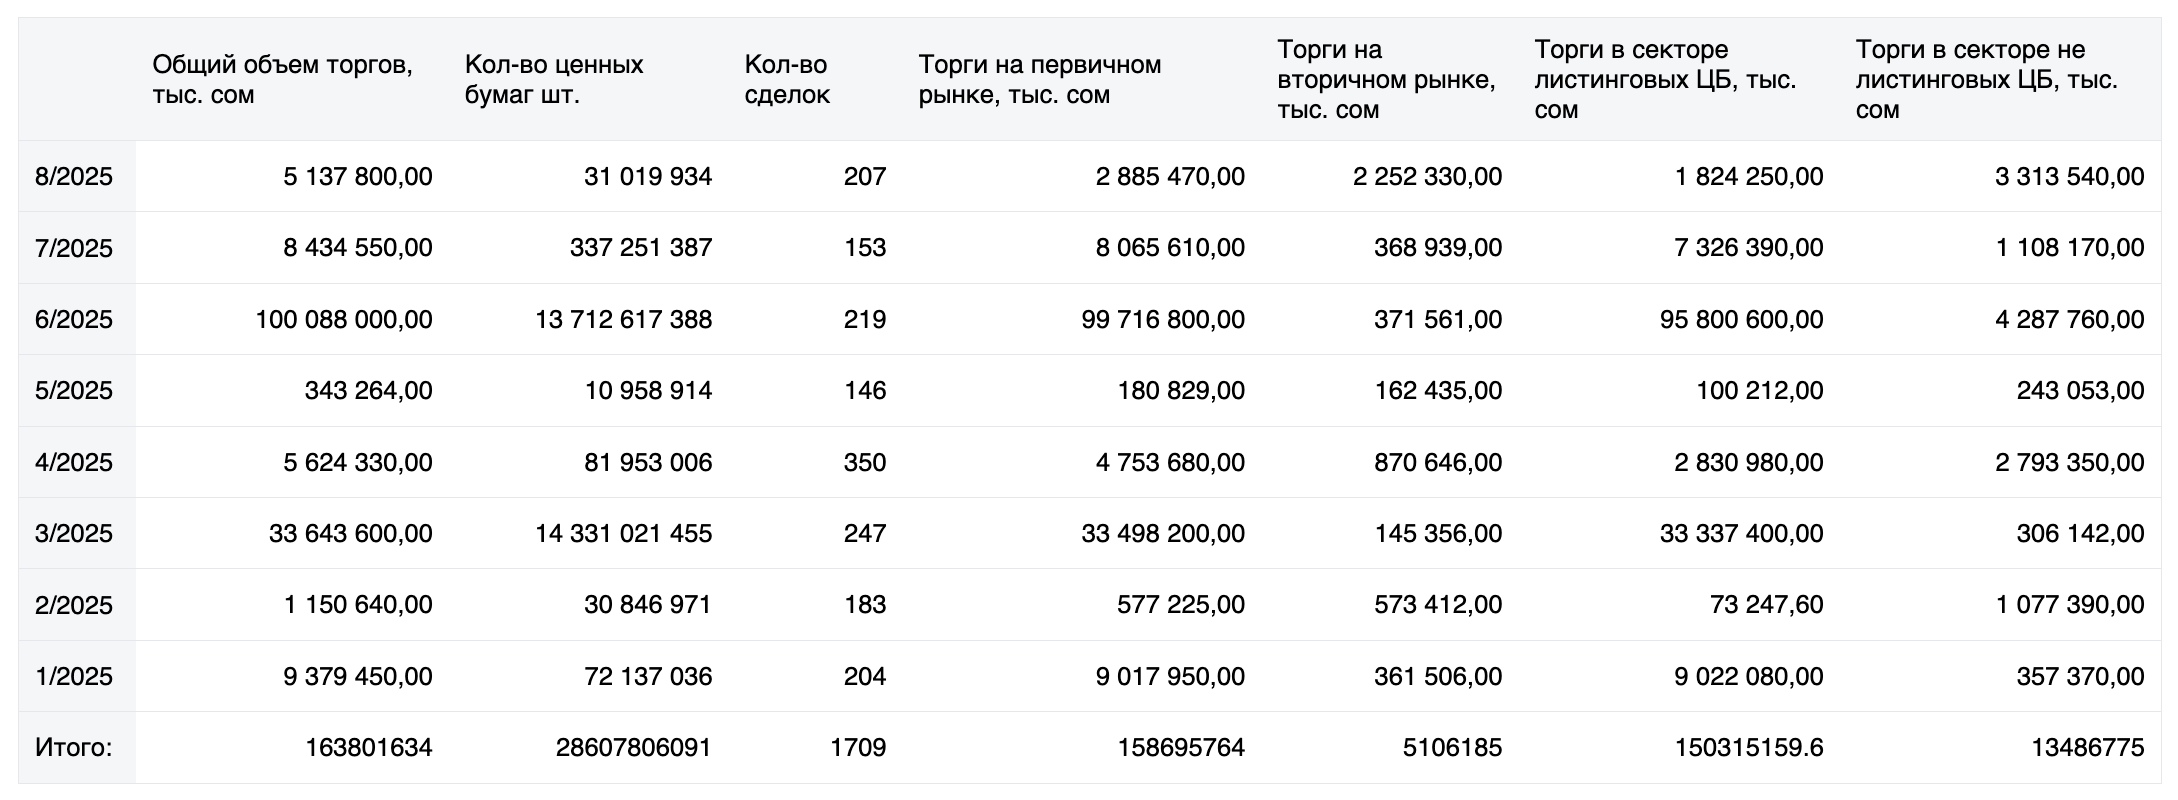This screenshot has height=800, width=2178.
Task: Click the 1/2025 row label
Action: pos(74,677)
